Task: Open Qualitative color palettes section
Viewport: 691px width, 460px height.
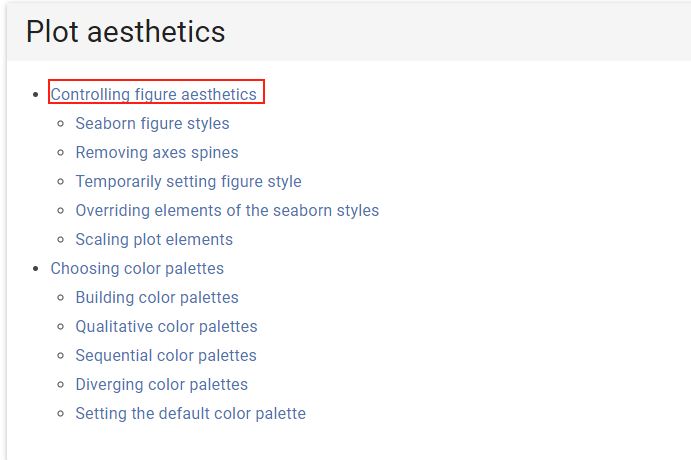Action: click(x=166, y=327)
